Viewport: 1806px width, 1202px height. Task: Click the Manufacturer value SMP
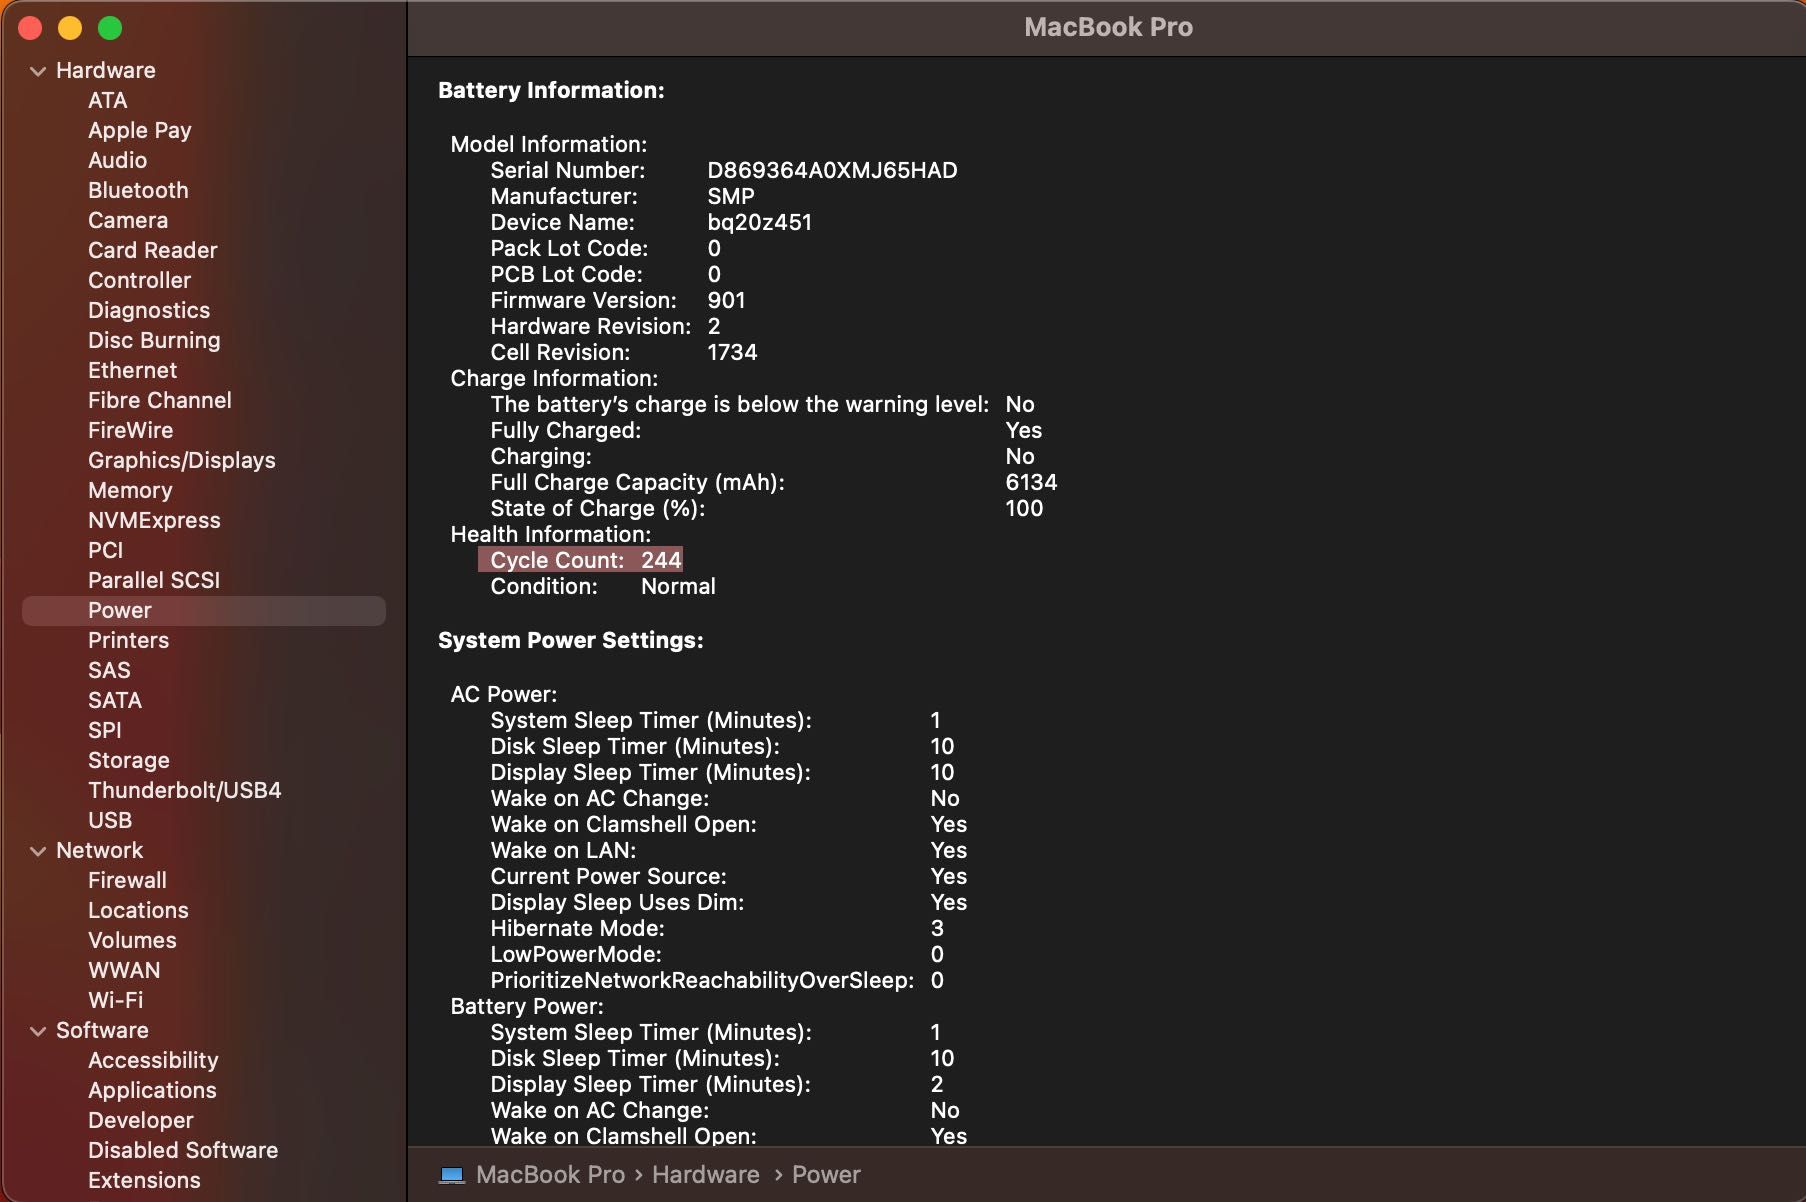(x=730, y=196)
